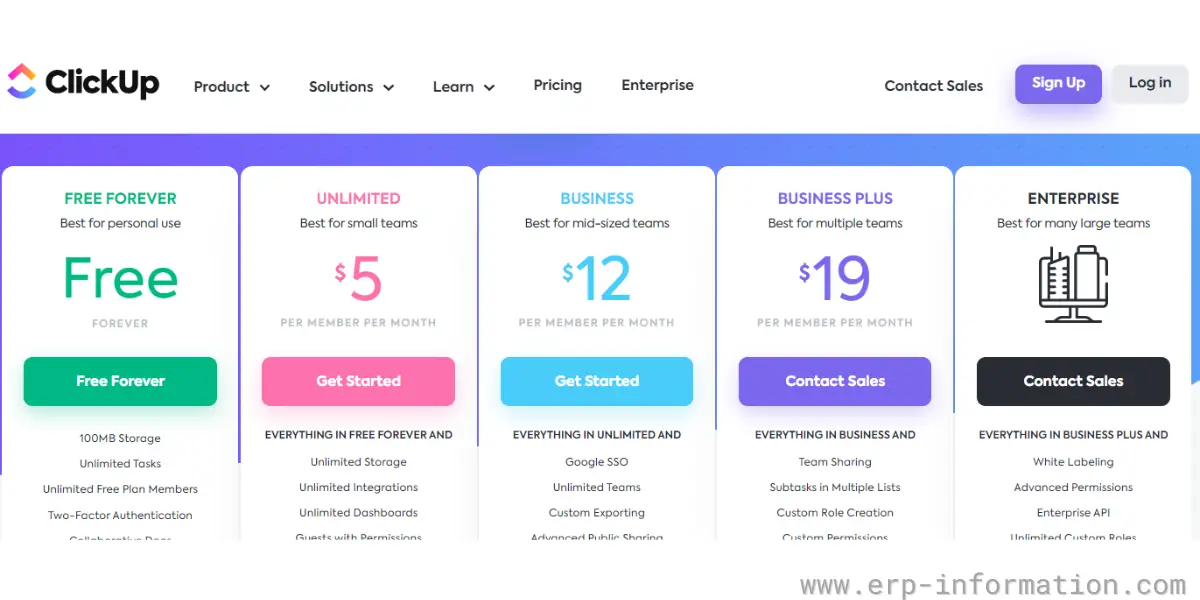Expand the Product dropdown menu
Image resolution: width=1200 pixels, height=600 pixels.
(x=232, y=87)
